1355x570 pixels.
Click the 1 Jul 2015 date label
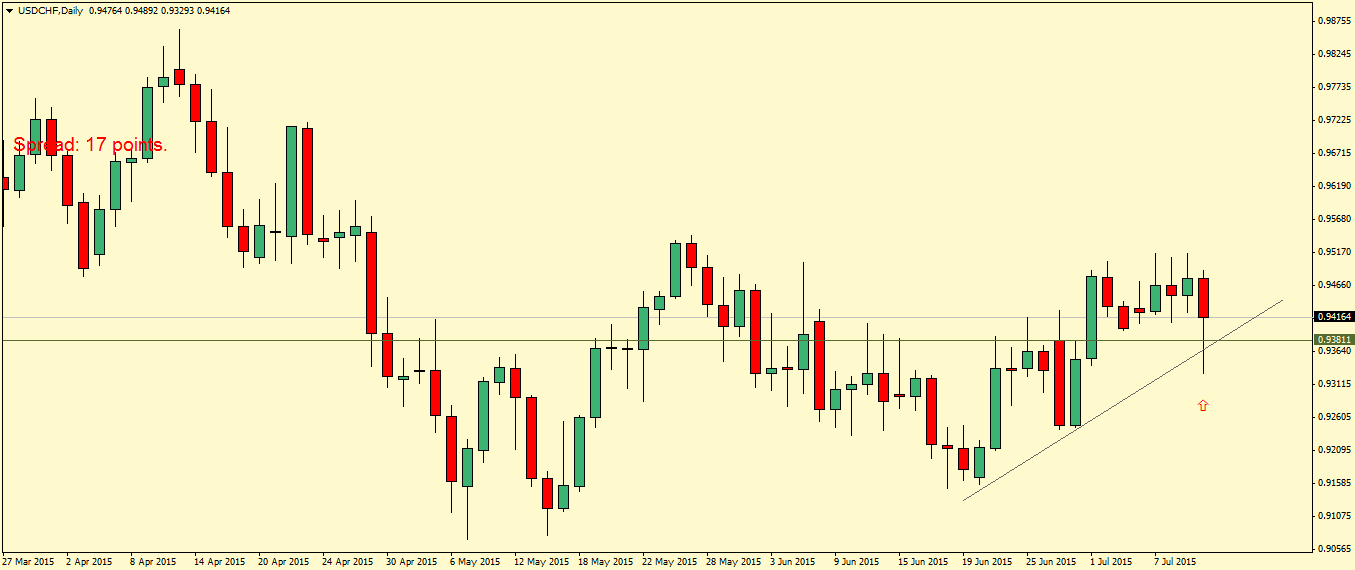click(x=1112, y=561)
